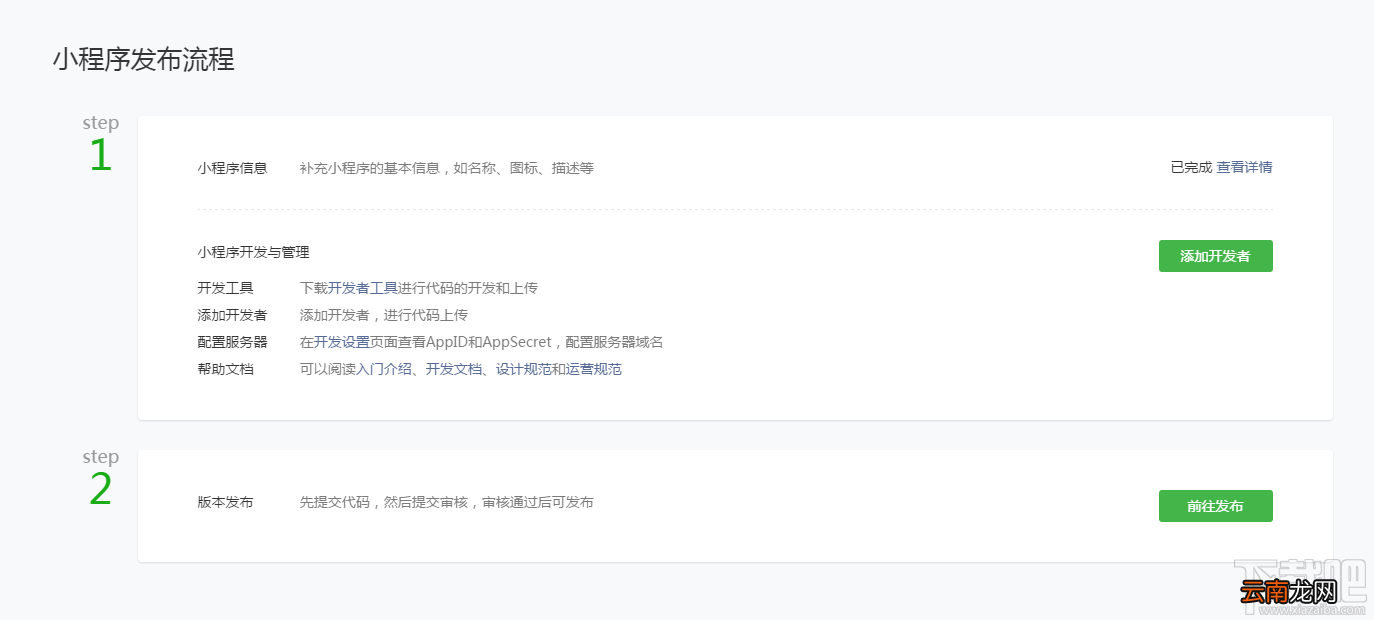Select the text 补充小程序的基本信息，如名称、图标、描述等
The width and height of the screenshot is (1374, 620).
click(x=447, y=168)
